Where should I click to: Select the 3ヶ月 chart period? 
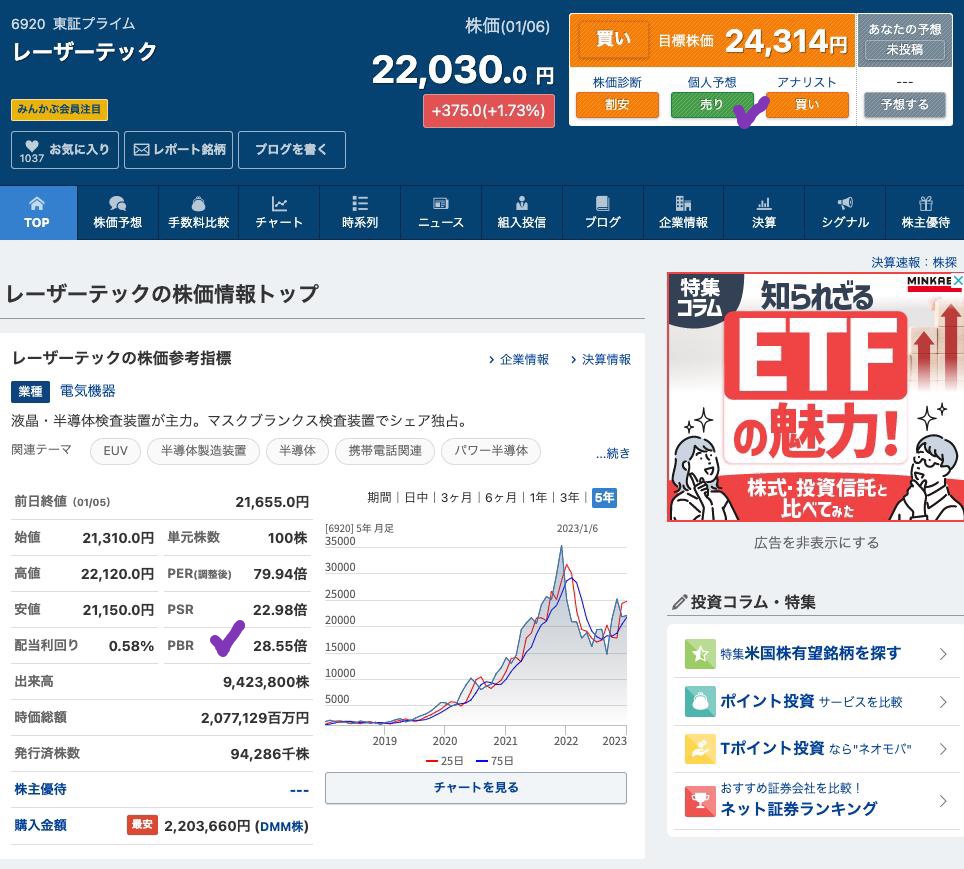point(456,498)
